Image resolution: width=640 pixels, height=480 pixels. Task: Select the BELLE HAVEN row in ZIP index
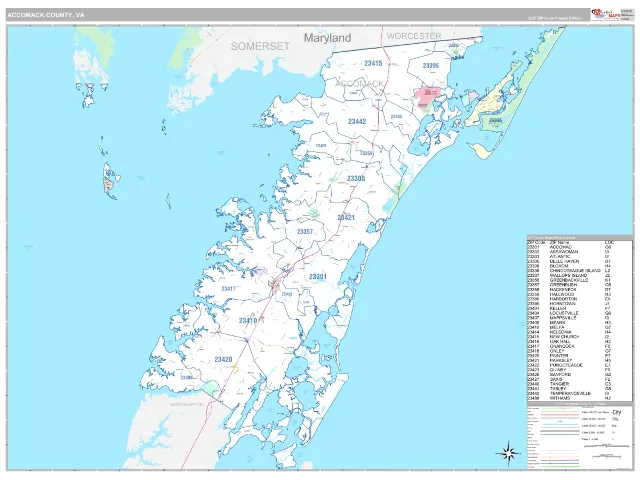[570, 261]
